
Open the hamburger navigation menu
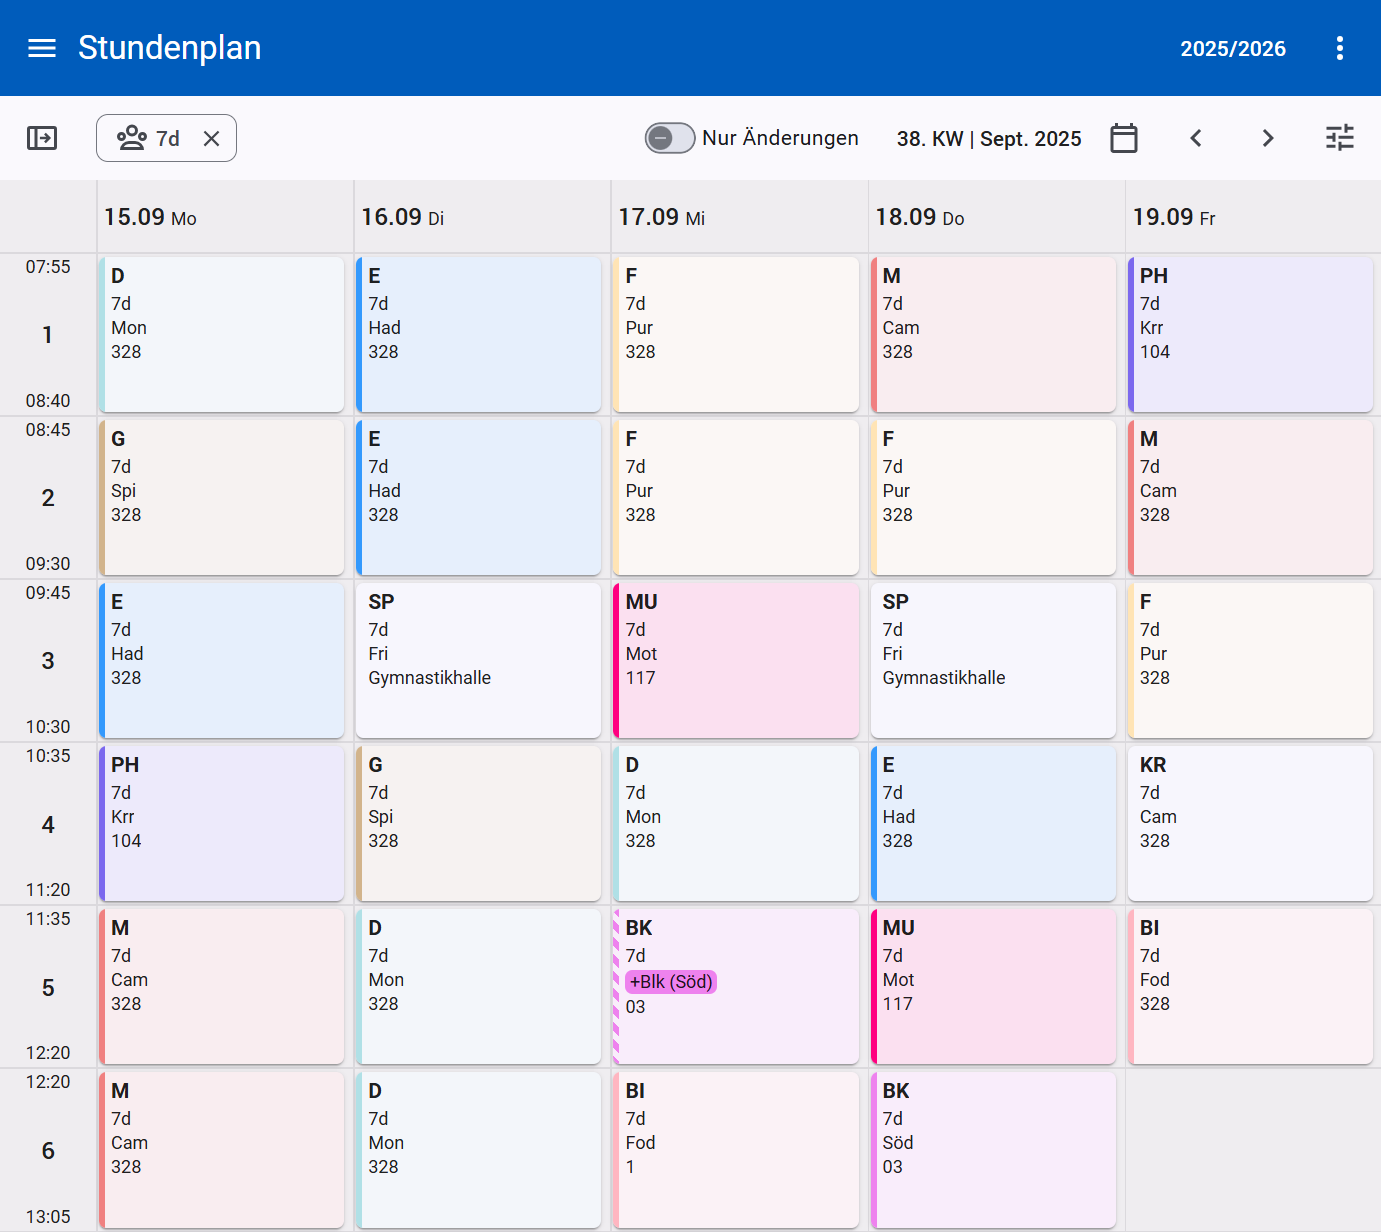tap(42, 48)
